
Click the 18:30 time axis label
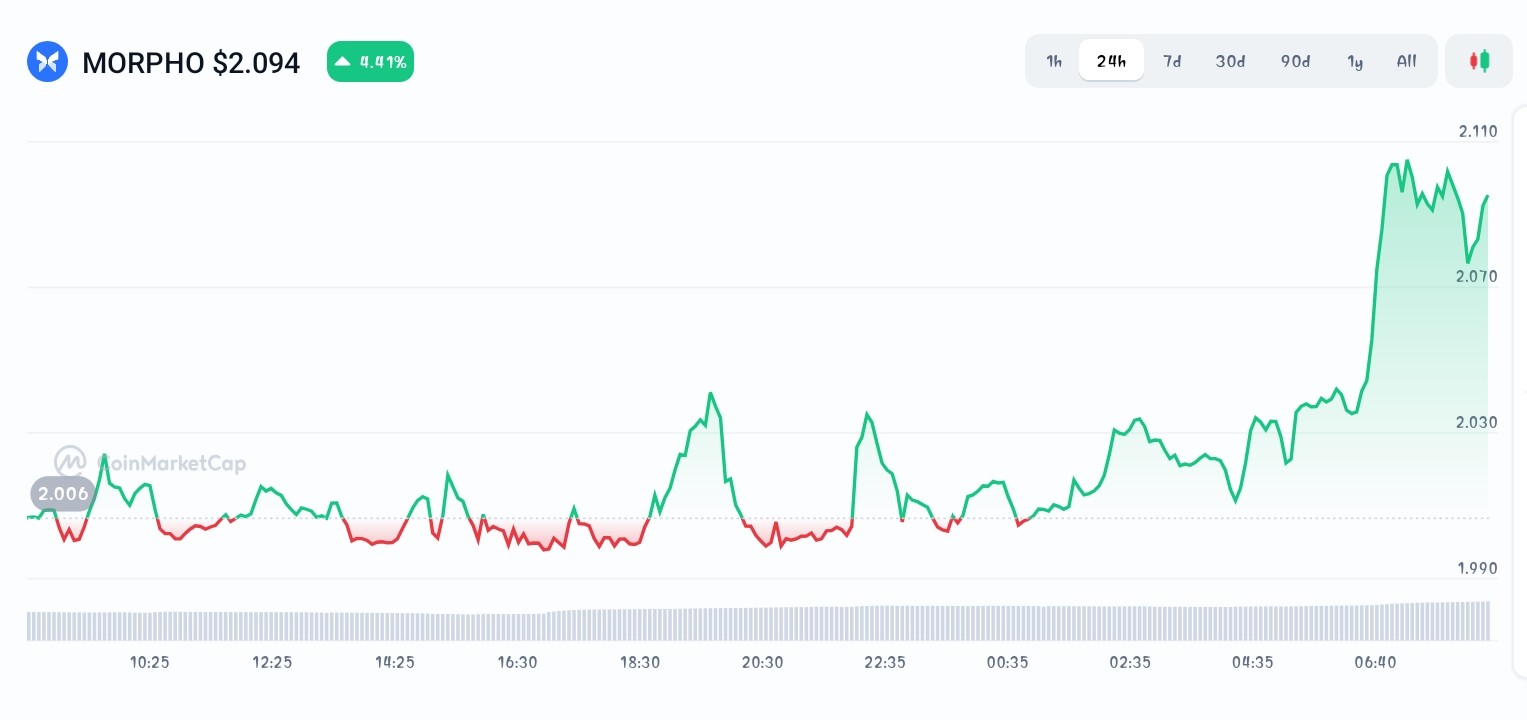pos(640,662)
